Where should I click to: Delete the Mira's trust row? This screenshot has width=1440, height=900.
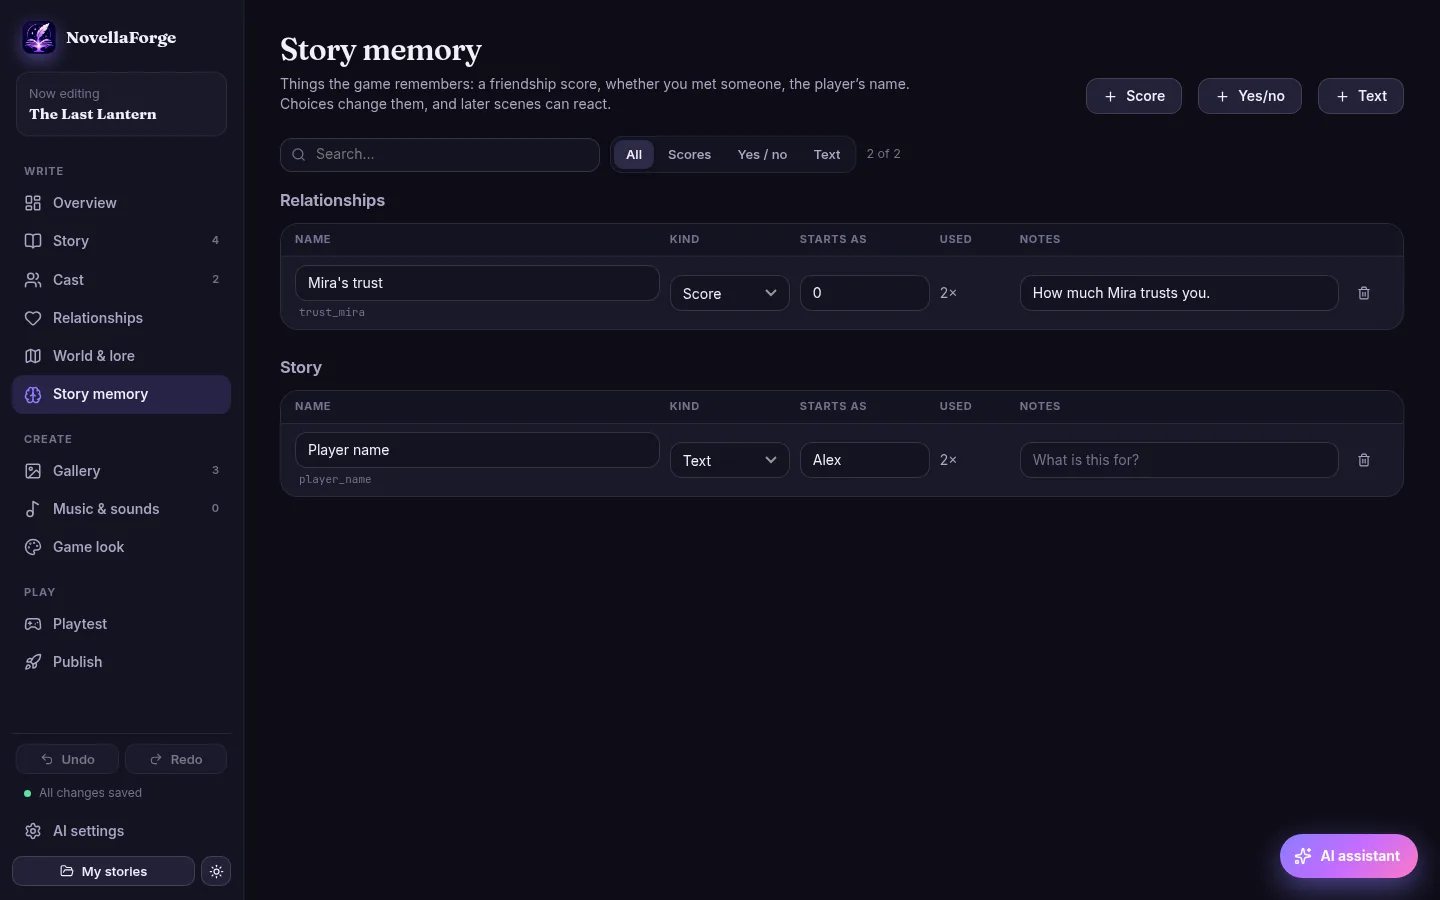point(1364,293)
